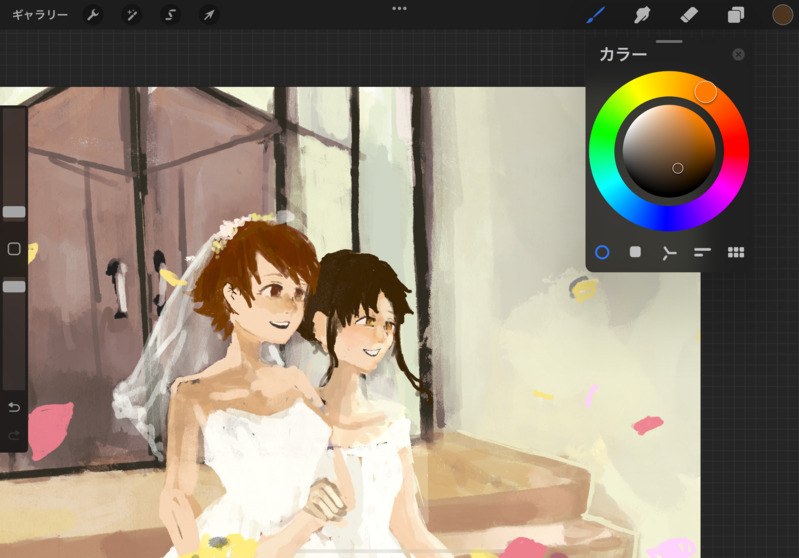Switch to Value sliders color tab
The height and width of the screenshot is (558, 799).
[702, 252]
